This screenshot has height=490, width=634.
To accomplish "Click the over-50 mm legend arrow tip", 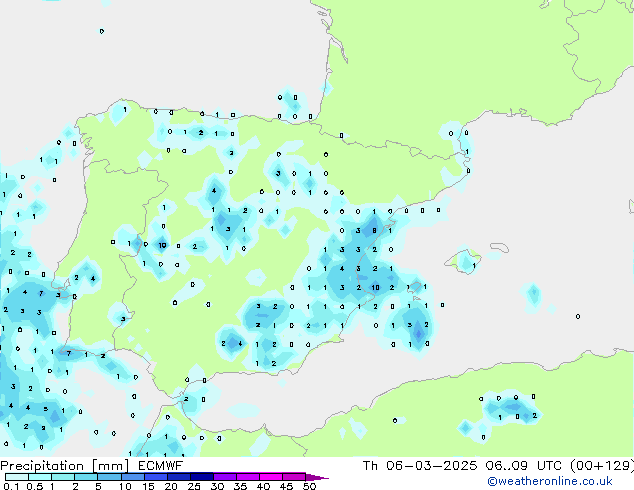I will click(x=317, y=477).
